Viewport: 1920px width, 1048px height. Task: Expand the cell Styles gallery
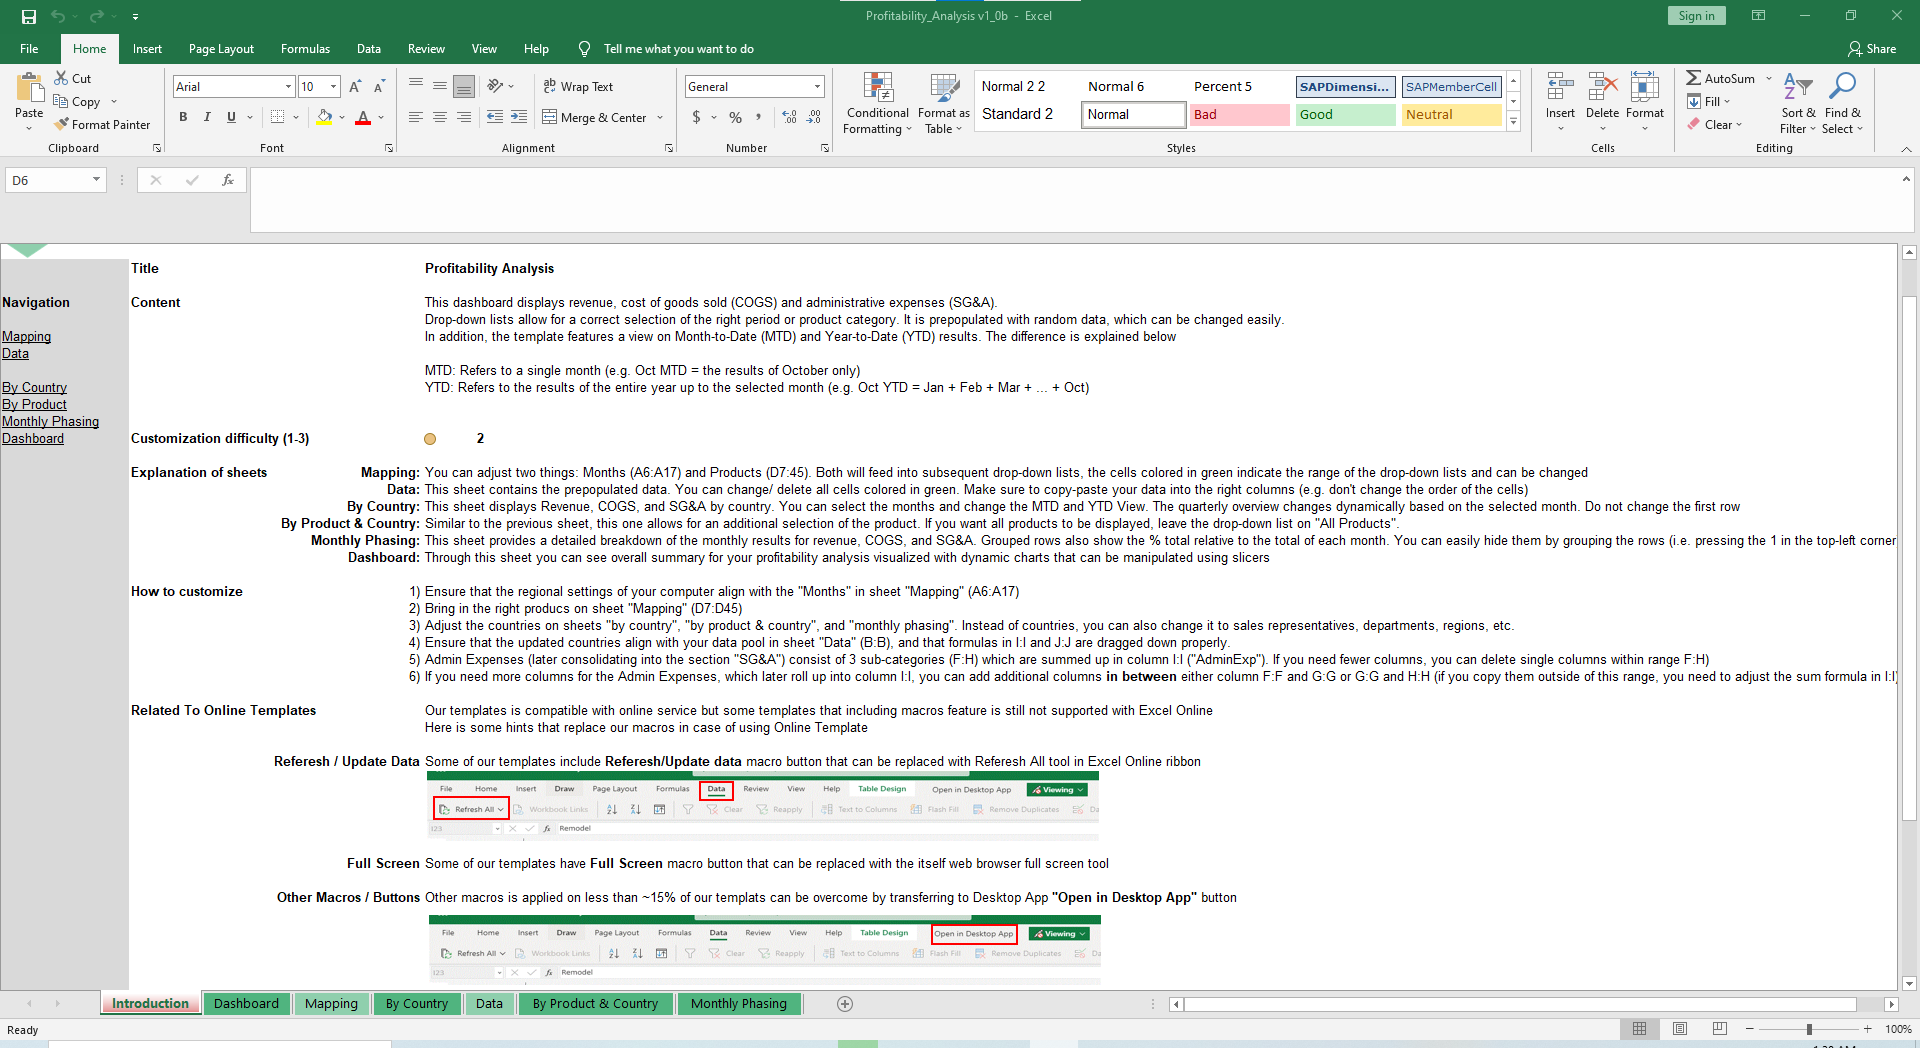tap(1514, 122)
